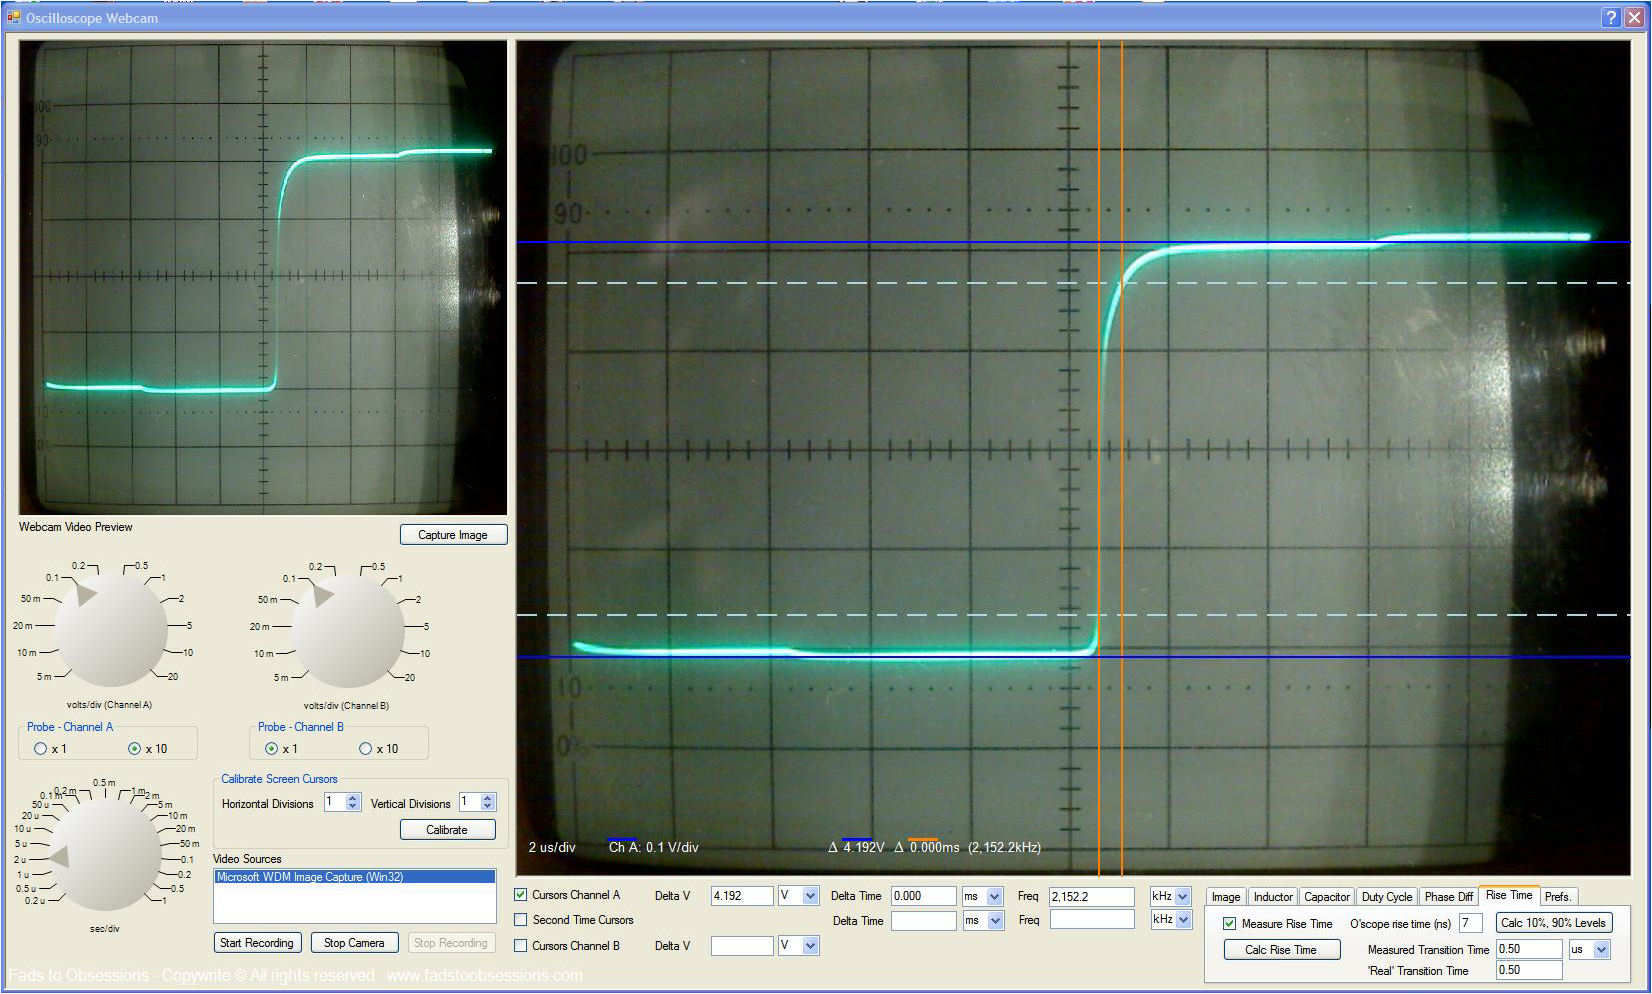Open the Prefs tab
The height and width of the screenshot is (994, 1652).
point(1558,897)
